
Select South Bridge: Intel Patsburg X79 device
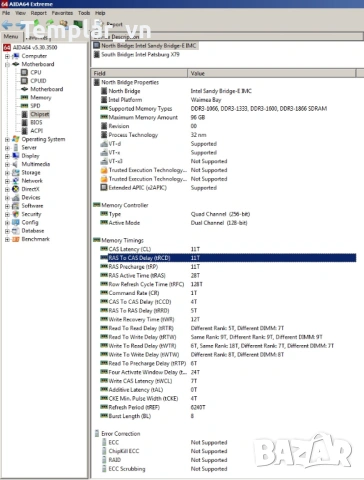coord(137,54)
